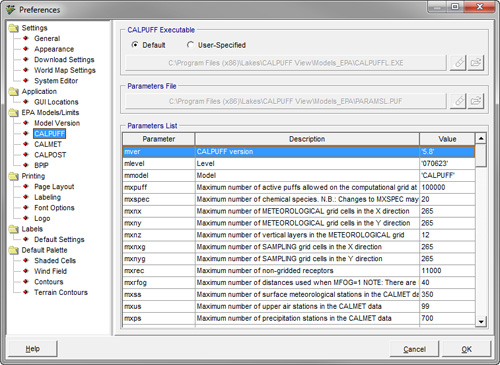This screenshot has height=365, width=500.
Task: Click the Default Palette folder icon
Action: click(14, 250)
